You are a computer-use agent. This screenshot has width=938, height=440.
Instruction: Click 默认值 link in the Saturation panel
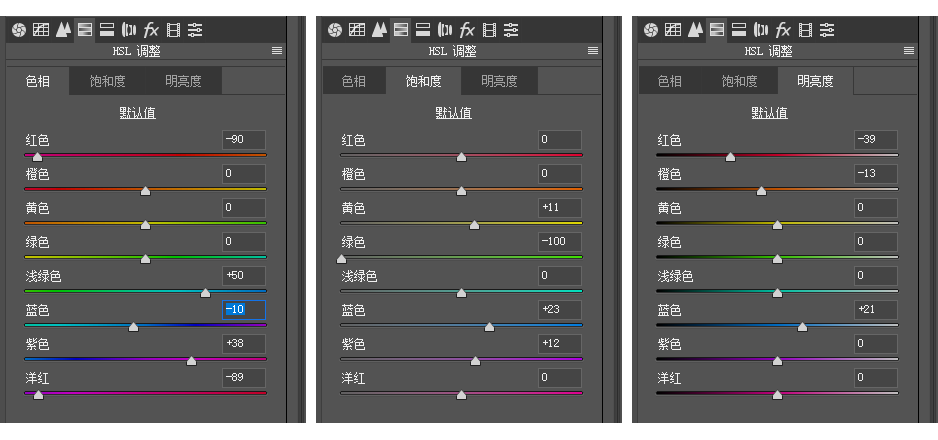(x=453, y=113)
